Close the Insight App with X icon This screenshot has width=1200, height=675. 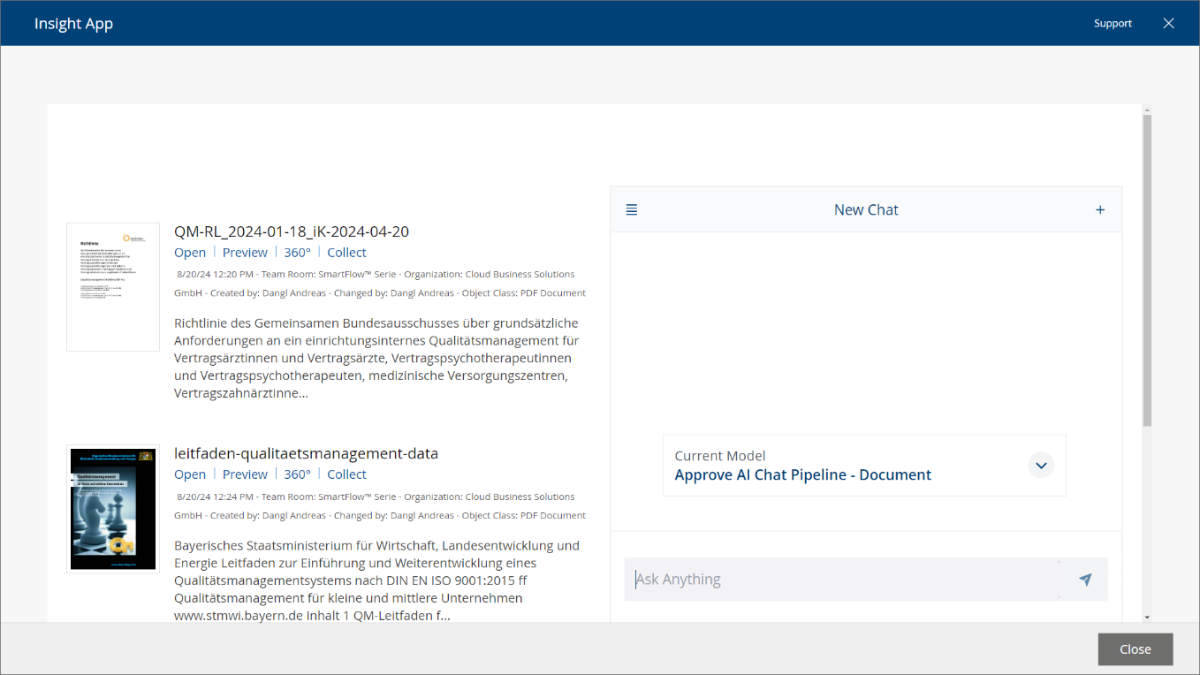click(1168, 23)
